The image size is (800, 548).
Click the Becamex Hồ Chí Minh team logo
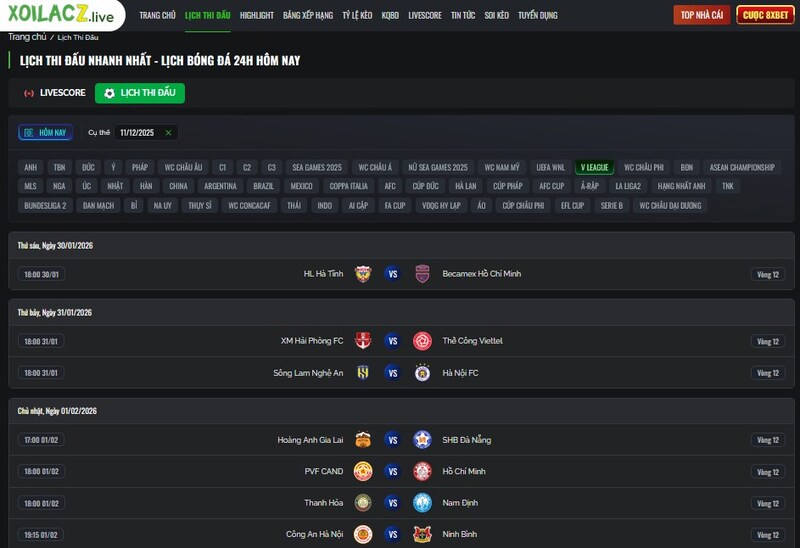pyautogui.click(x=422, y=274)
